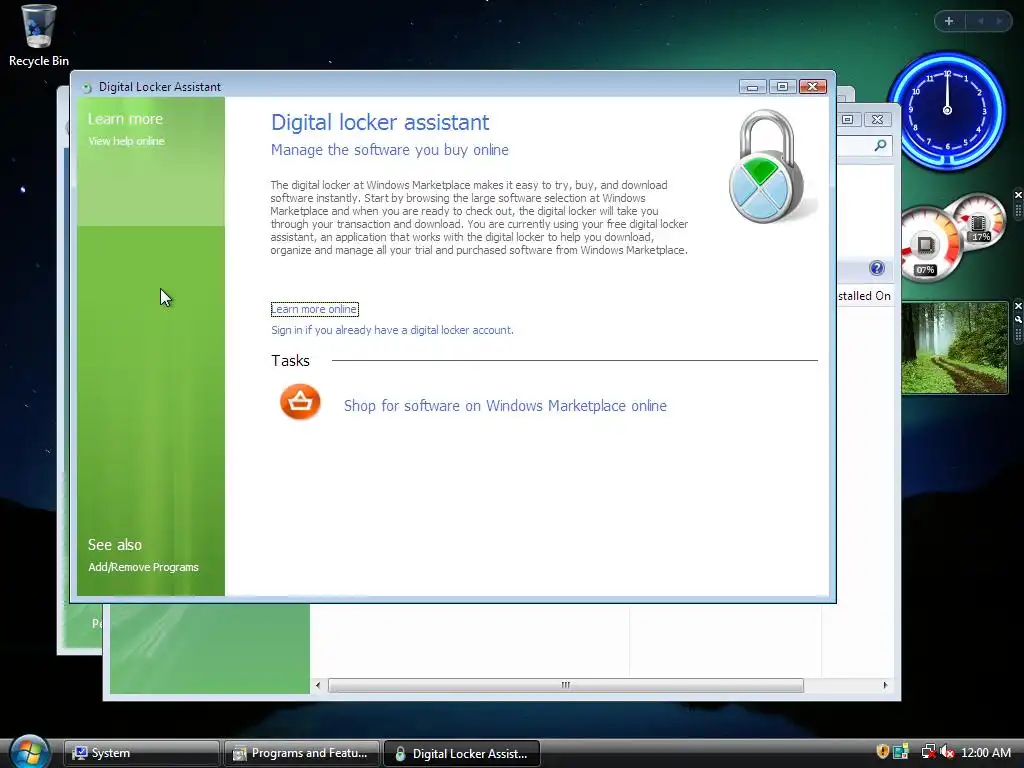Click the Windows Sidebar tray icon
Image resolution: width=1024 pixels, height=768 pixels.
901,752
